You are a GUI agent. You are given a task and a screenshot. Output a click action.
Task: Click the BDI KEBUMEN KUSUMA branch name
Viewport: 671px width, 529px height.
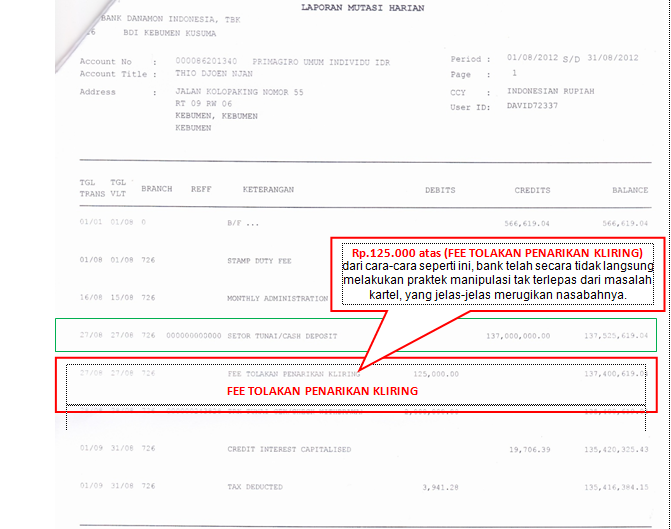(x=169, y=33)
